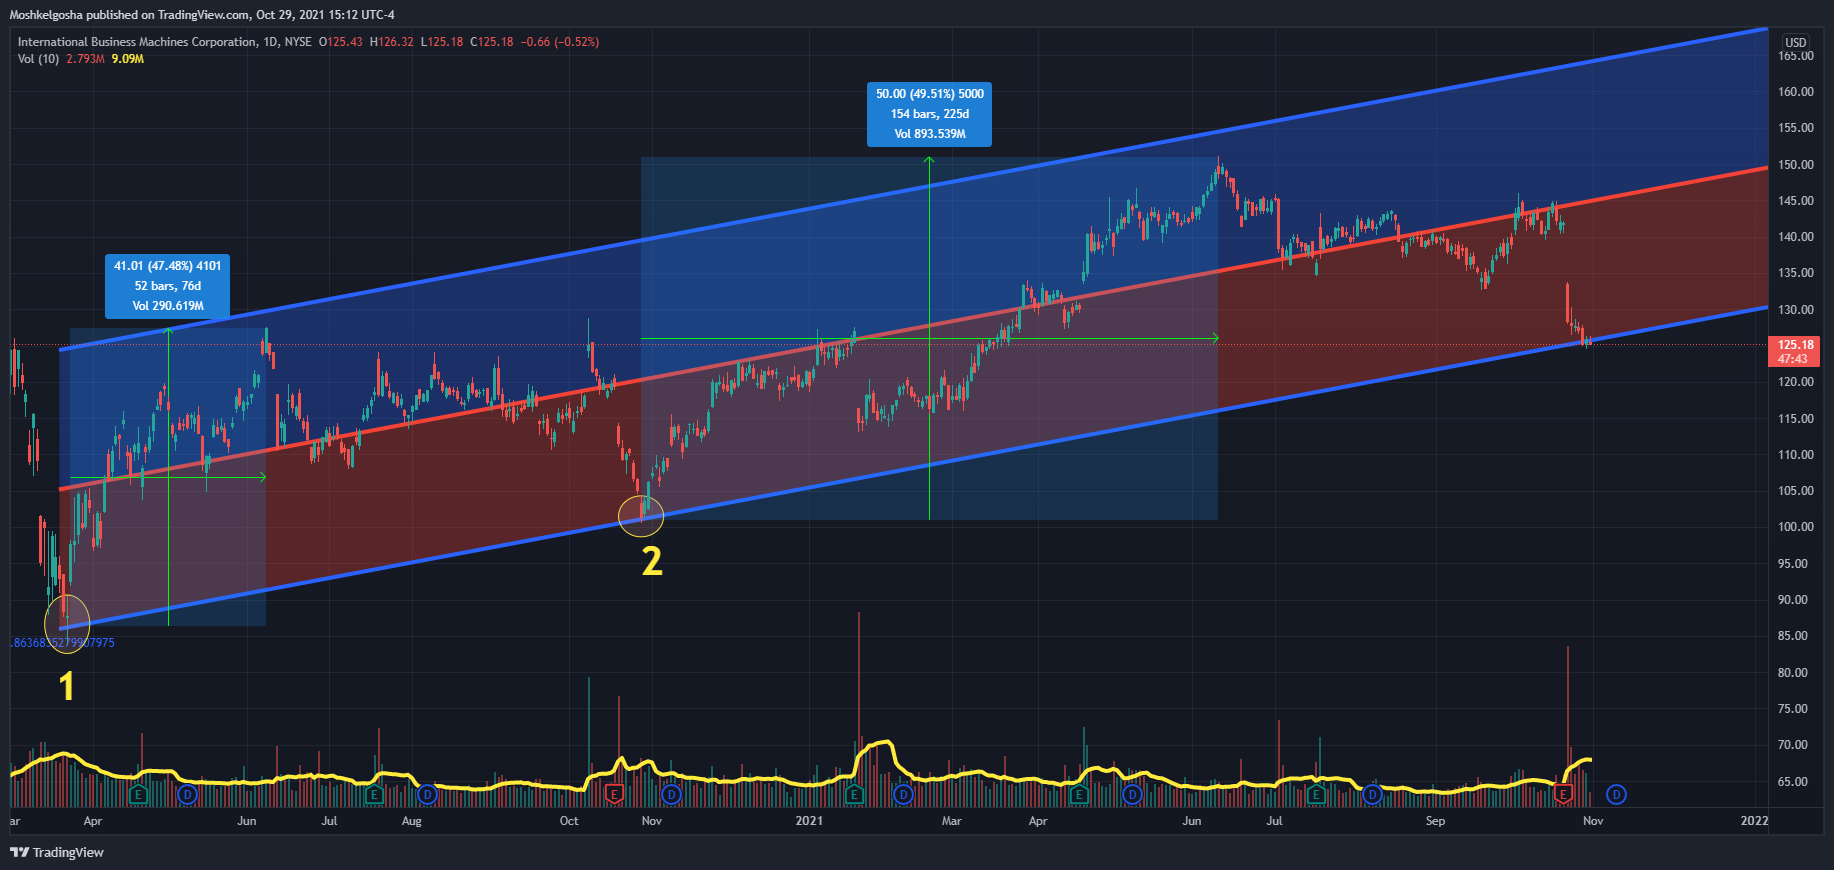Open the May 2021 dividend marker

coord(1132,795)
